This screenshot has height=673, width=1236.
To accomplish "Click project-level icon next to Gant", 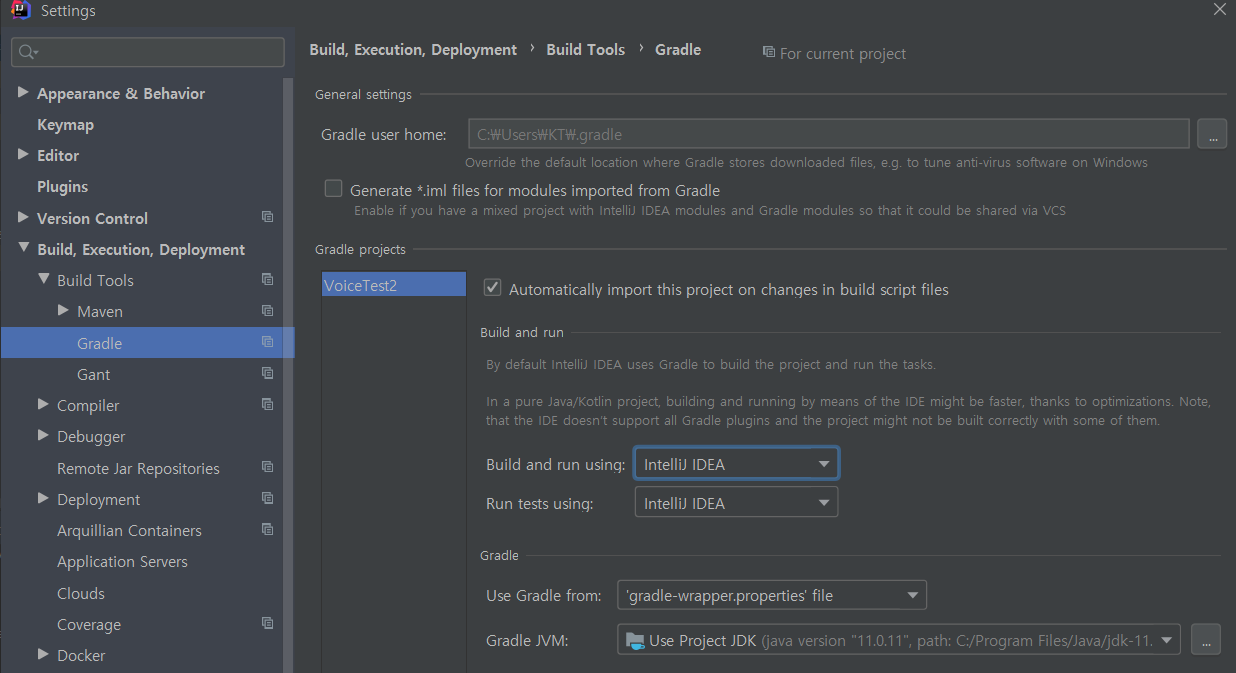I will click(x=267, y=373).
